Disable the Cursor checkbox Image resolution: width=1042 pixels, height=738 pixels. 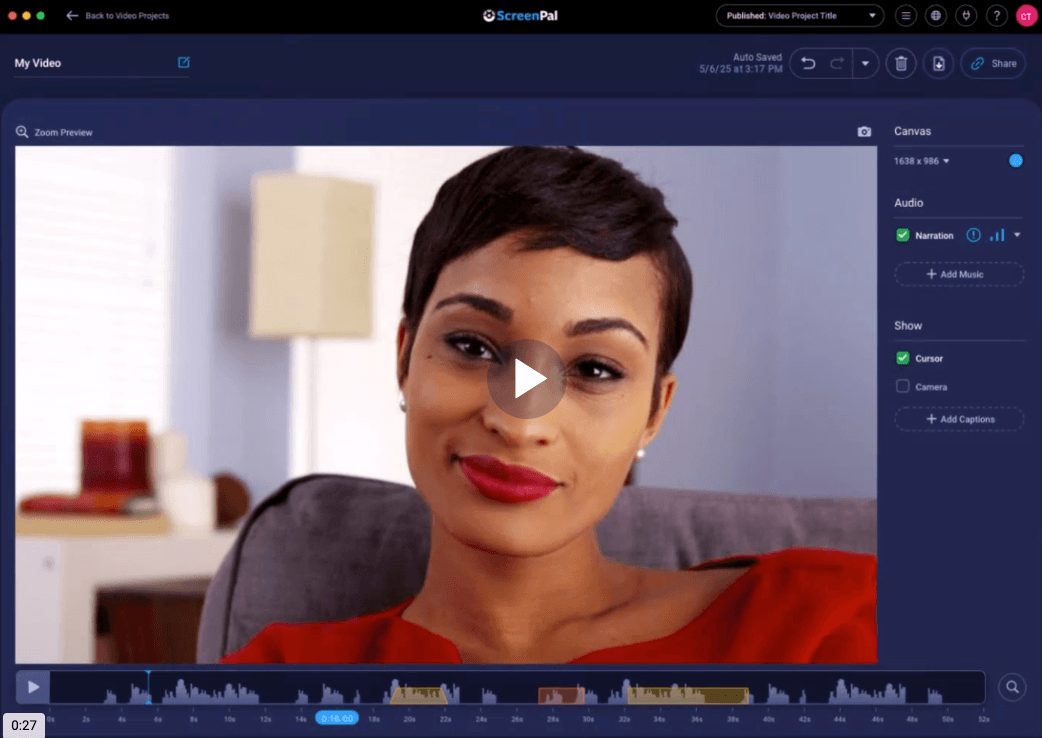click(903, 358)
